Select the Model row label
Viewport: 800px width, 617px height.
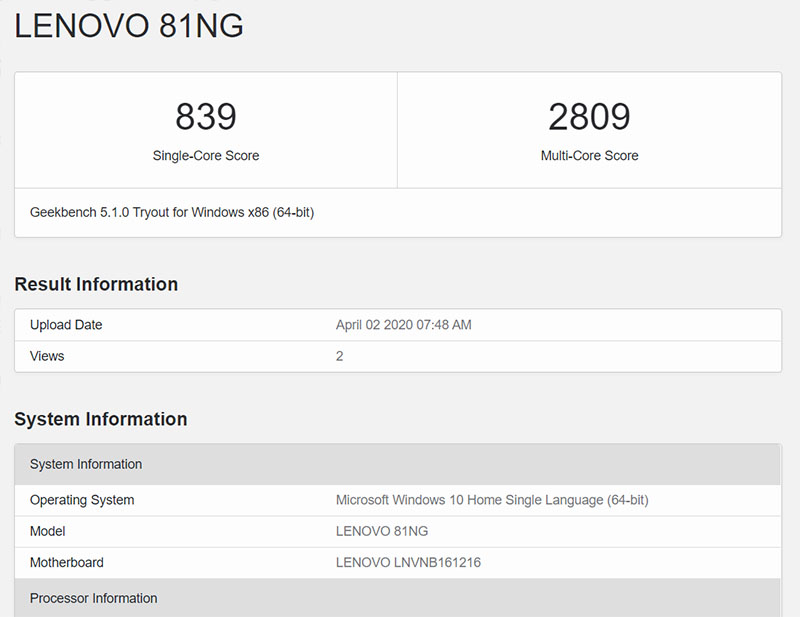[49, 531]
